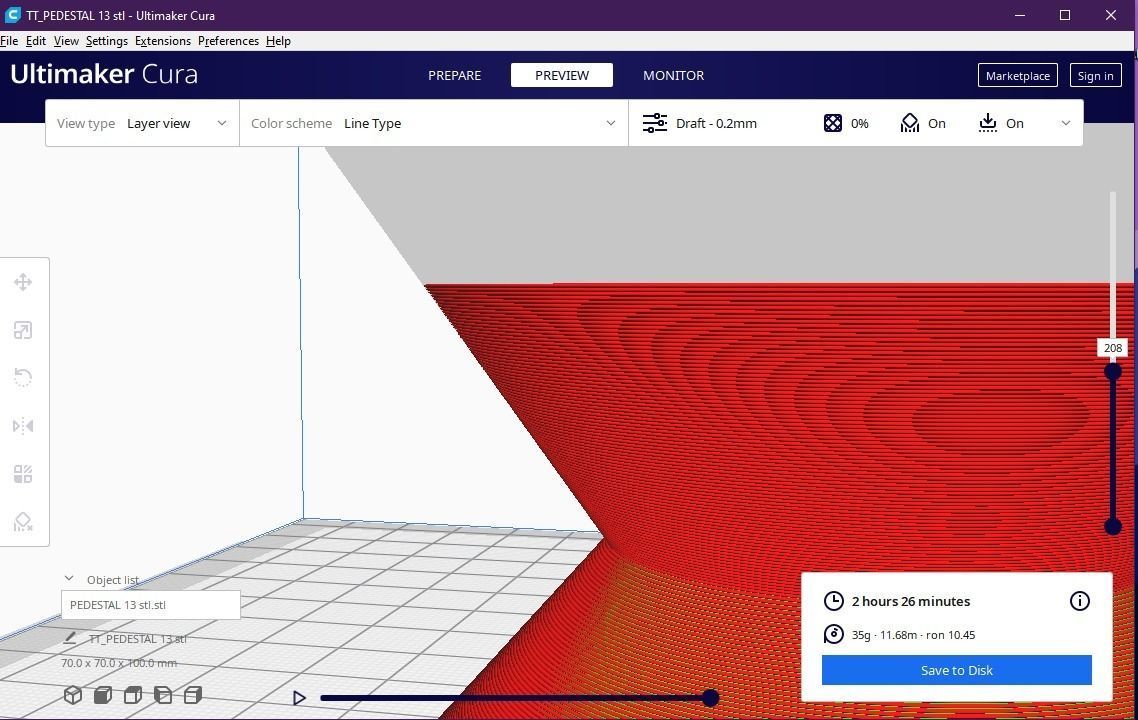This screenshot has width=1138, height=720.
Task: Select the Rotate tool icon
Action: [22, 377]
